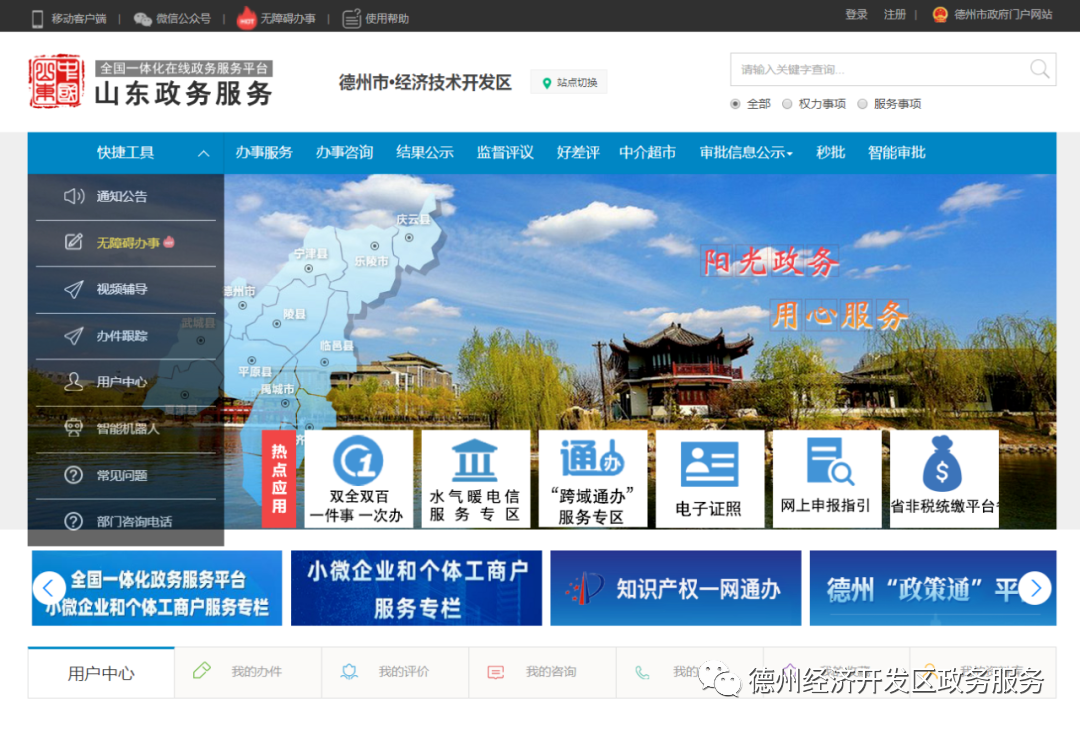Click 陵县 on the map
Screen dimensions: 1080x729
click(x=294, y=314)
